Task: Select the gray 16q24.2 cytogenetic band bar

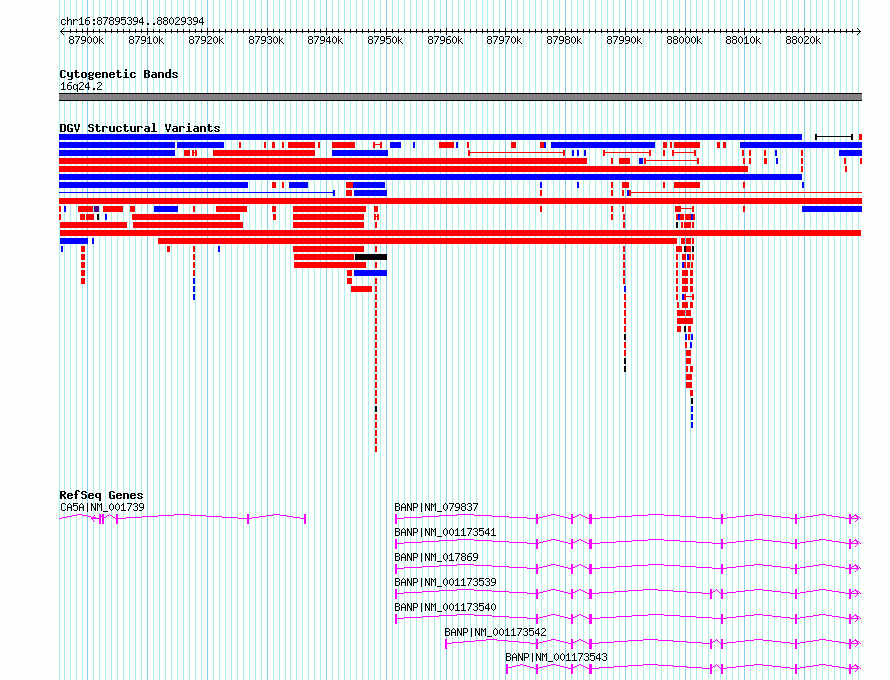Action: point(460,97)
